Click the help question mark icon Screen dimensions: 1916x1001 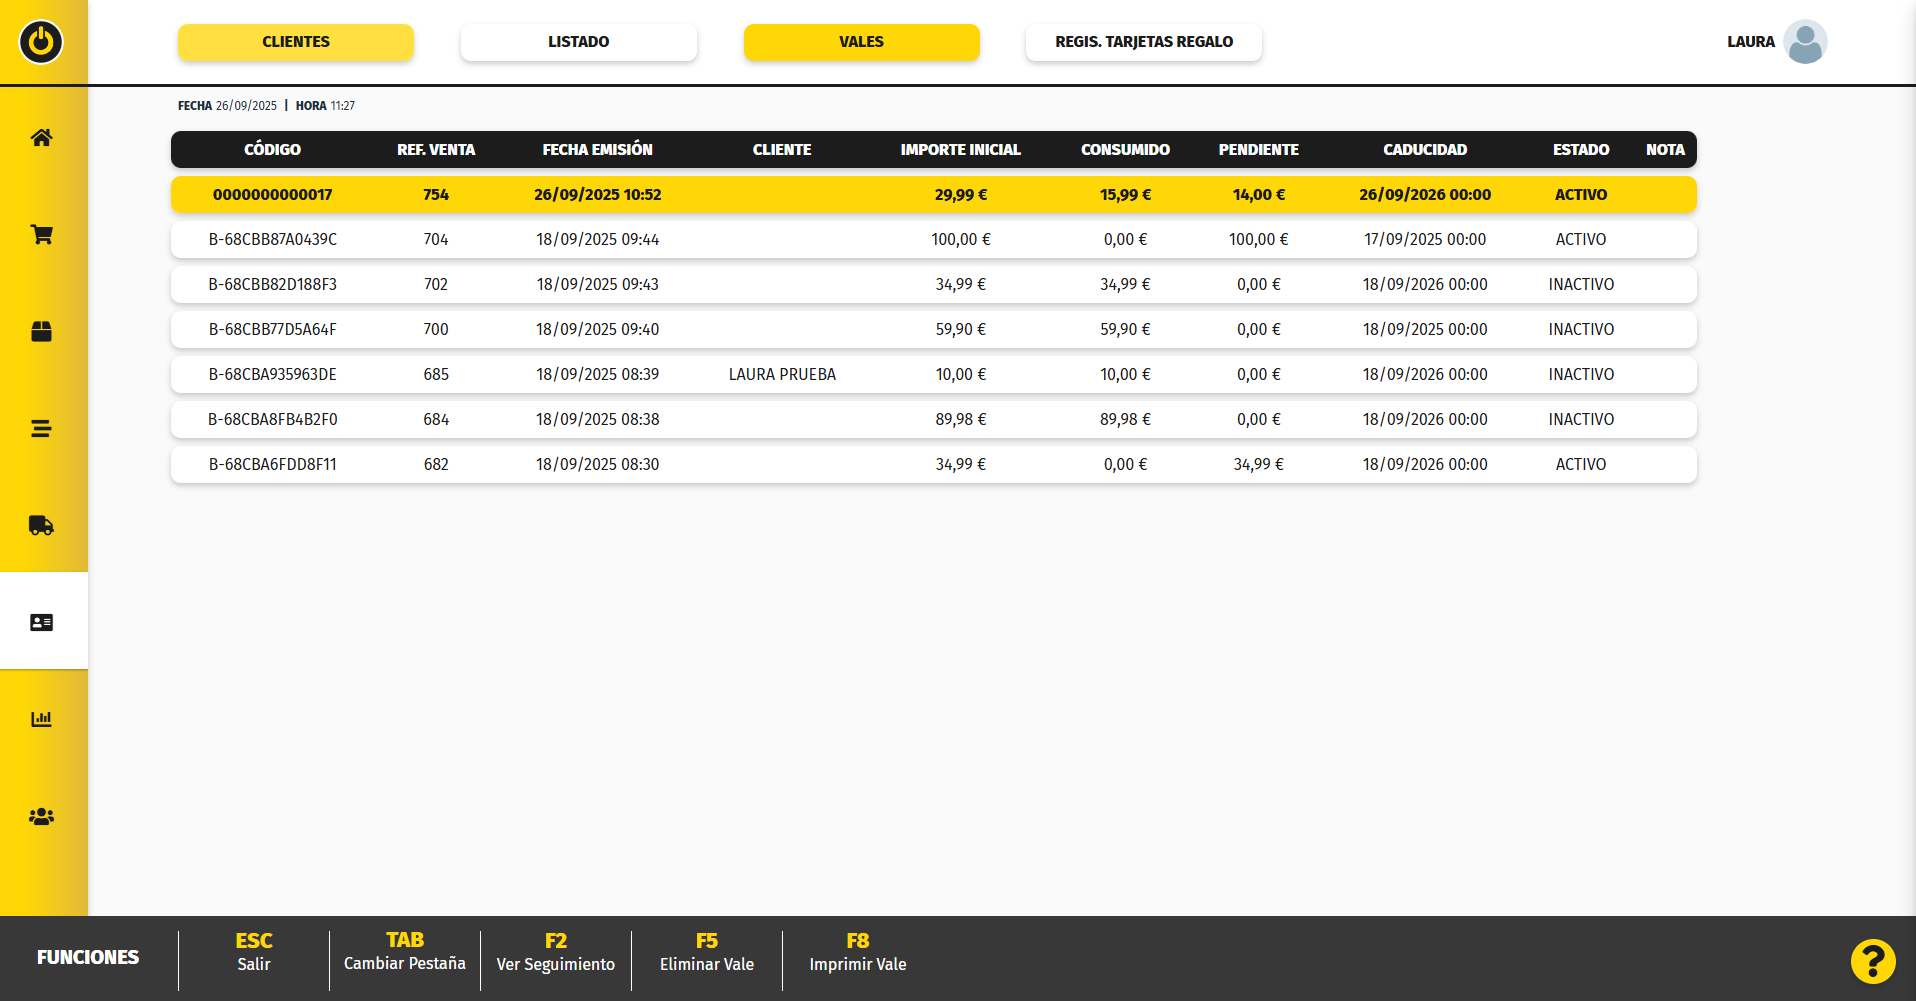pos(1872,962)
